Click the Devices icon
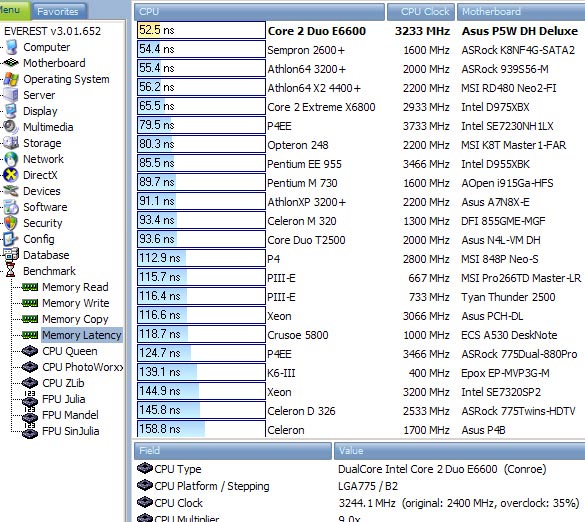Viewport: 585px width, 522px height. (x=11, y=191)
